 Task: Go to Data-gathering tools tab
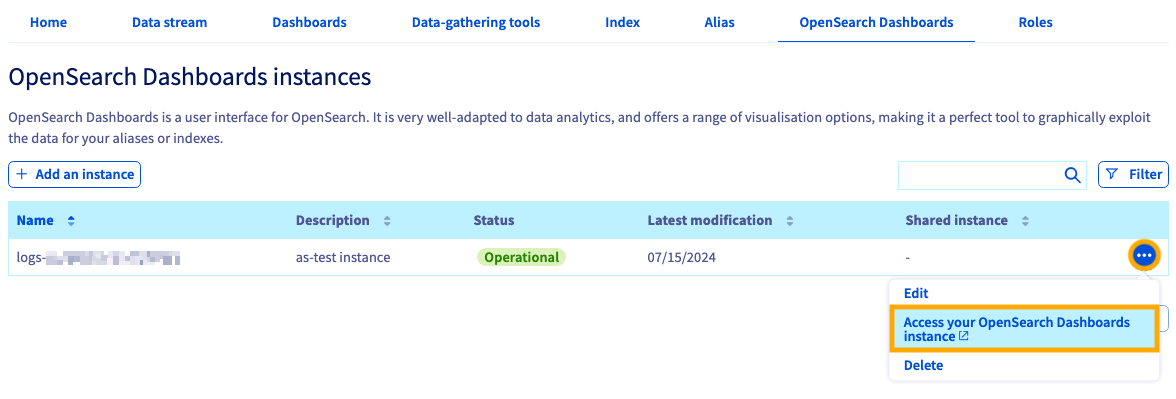click(476, 22)
